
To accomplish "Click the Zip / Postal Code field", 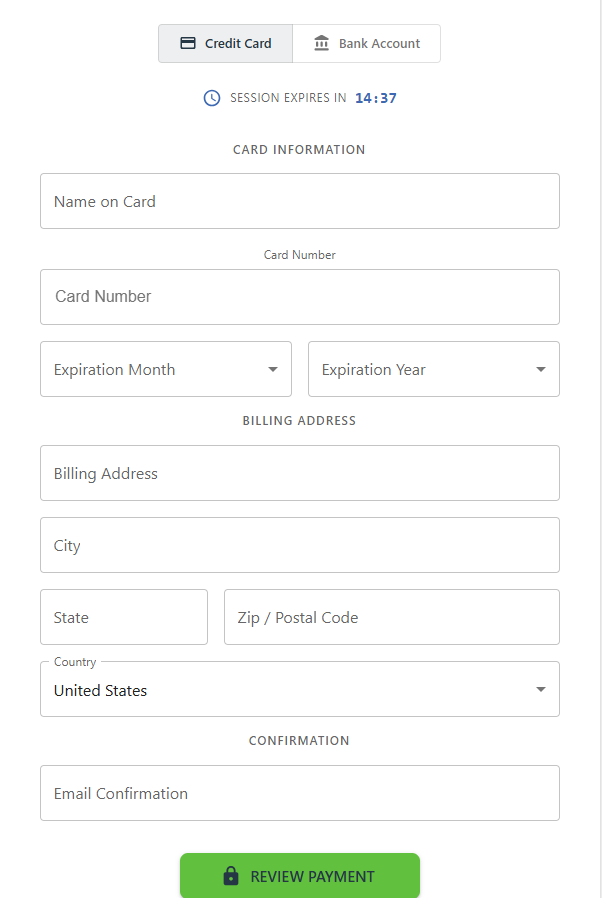I will click(x=392, y=617).
